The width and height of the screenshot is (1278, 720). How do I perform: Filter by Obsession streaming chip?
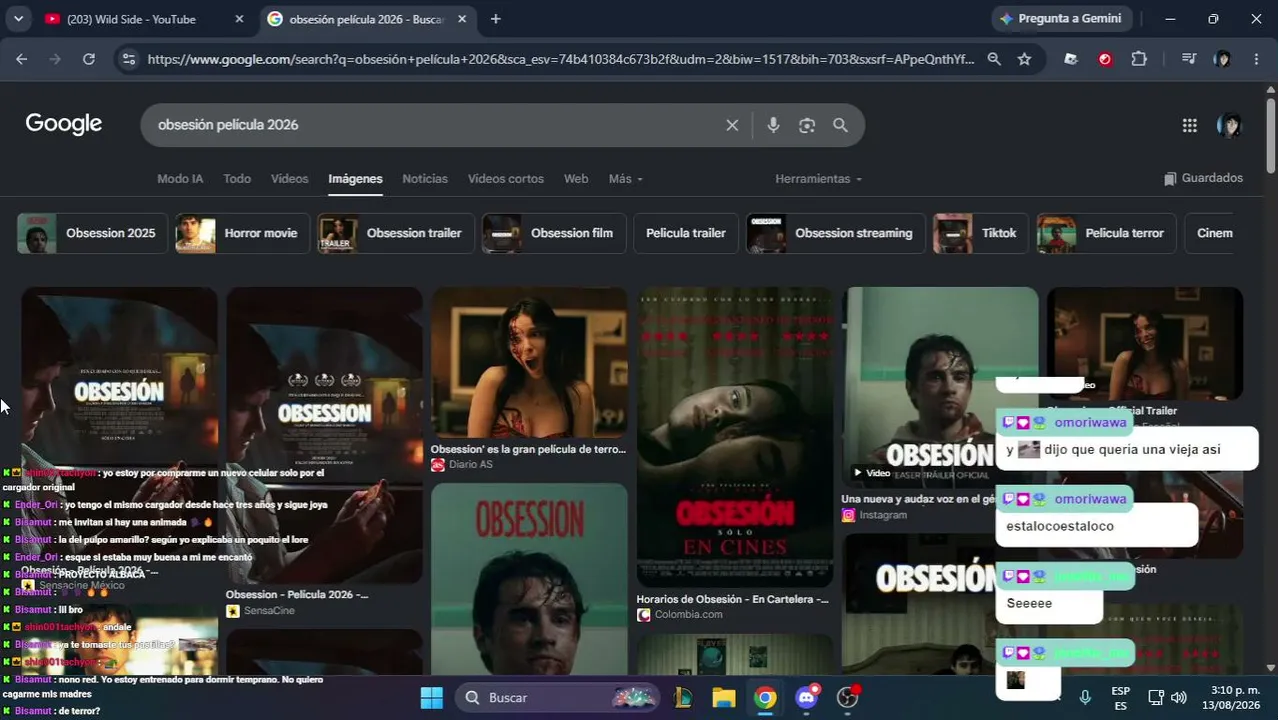coord(835,233)
